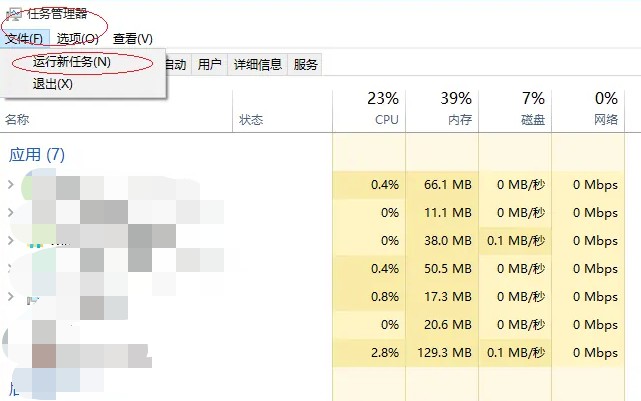Switch to the 用户 tab
The height and width of the screenshot is (401, 641).
pos(209,65)
